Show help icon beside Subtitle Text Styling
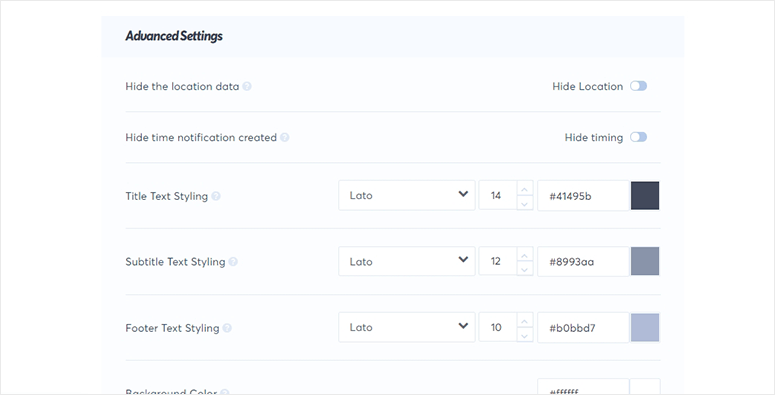The image size is (775, 395). pyautogui.click(x=233, y=262)
